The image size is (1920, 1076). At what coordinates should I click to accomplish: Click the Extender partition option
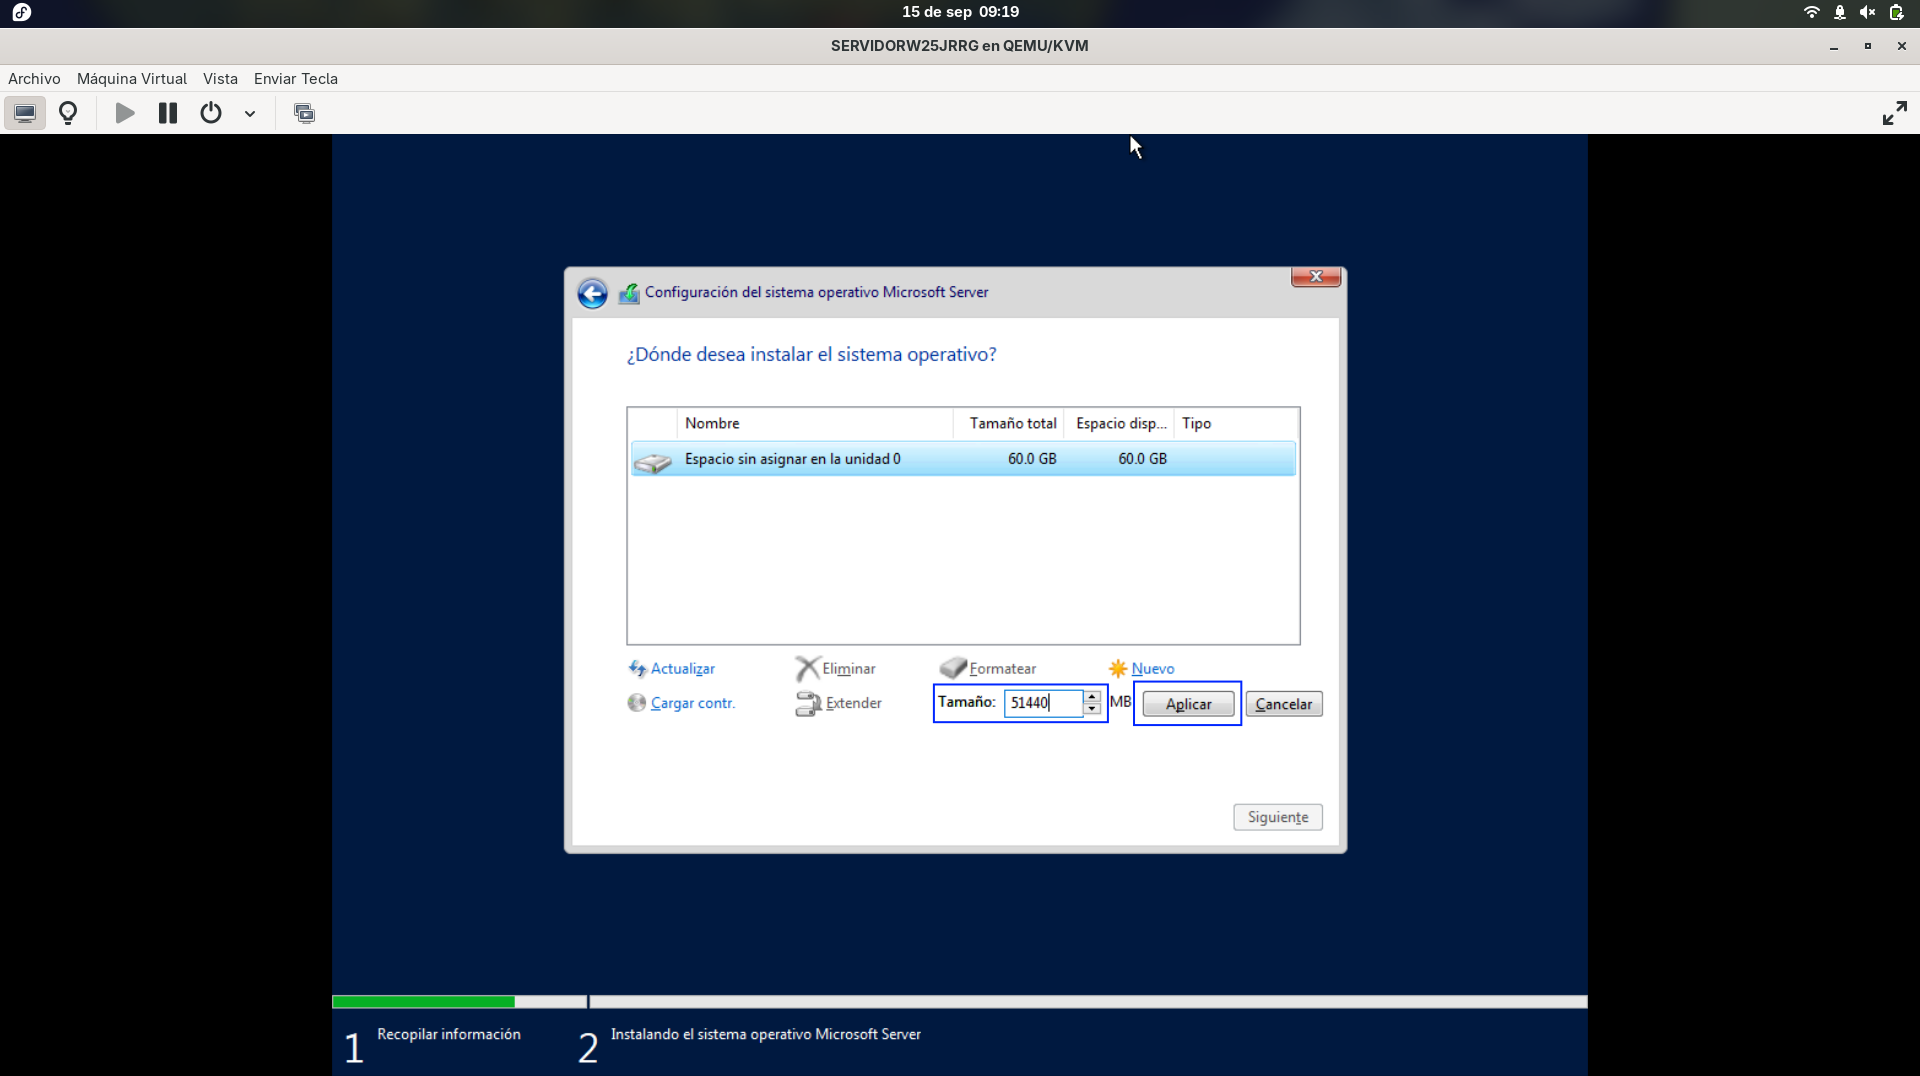pos(854,703)
